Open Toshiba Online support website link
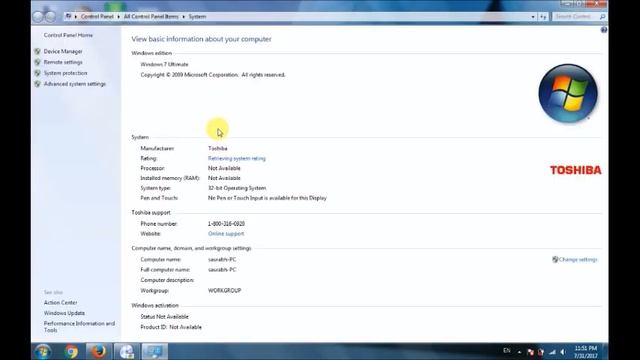 click(x=226, y=234)
